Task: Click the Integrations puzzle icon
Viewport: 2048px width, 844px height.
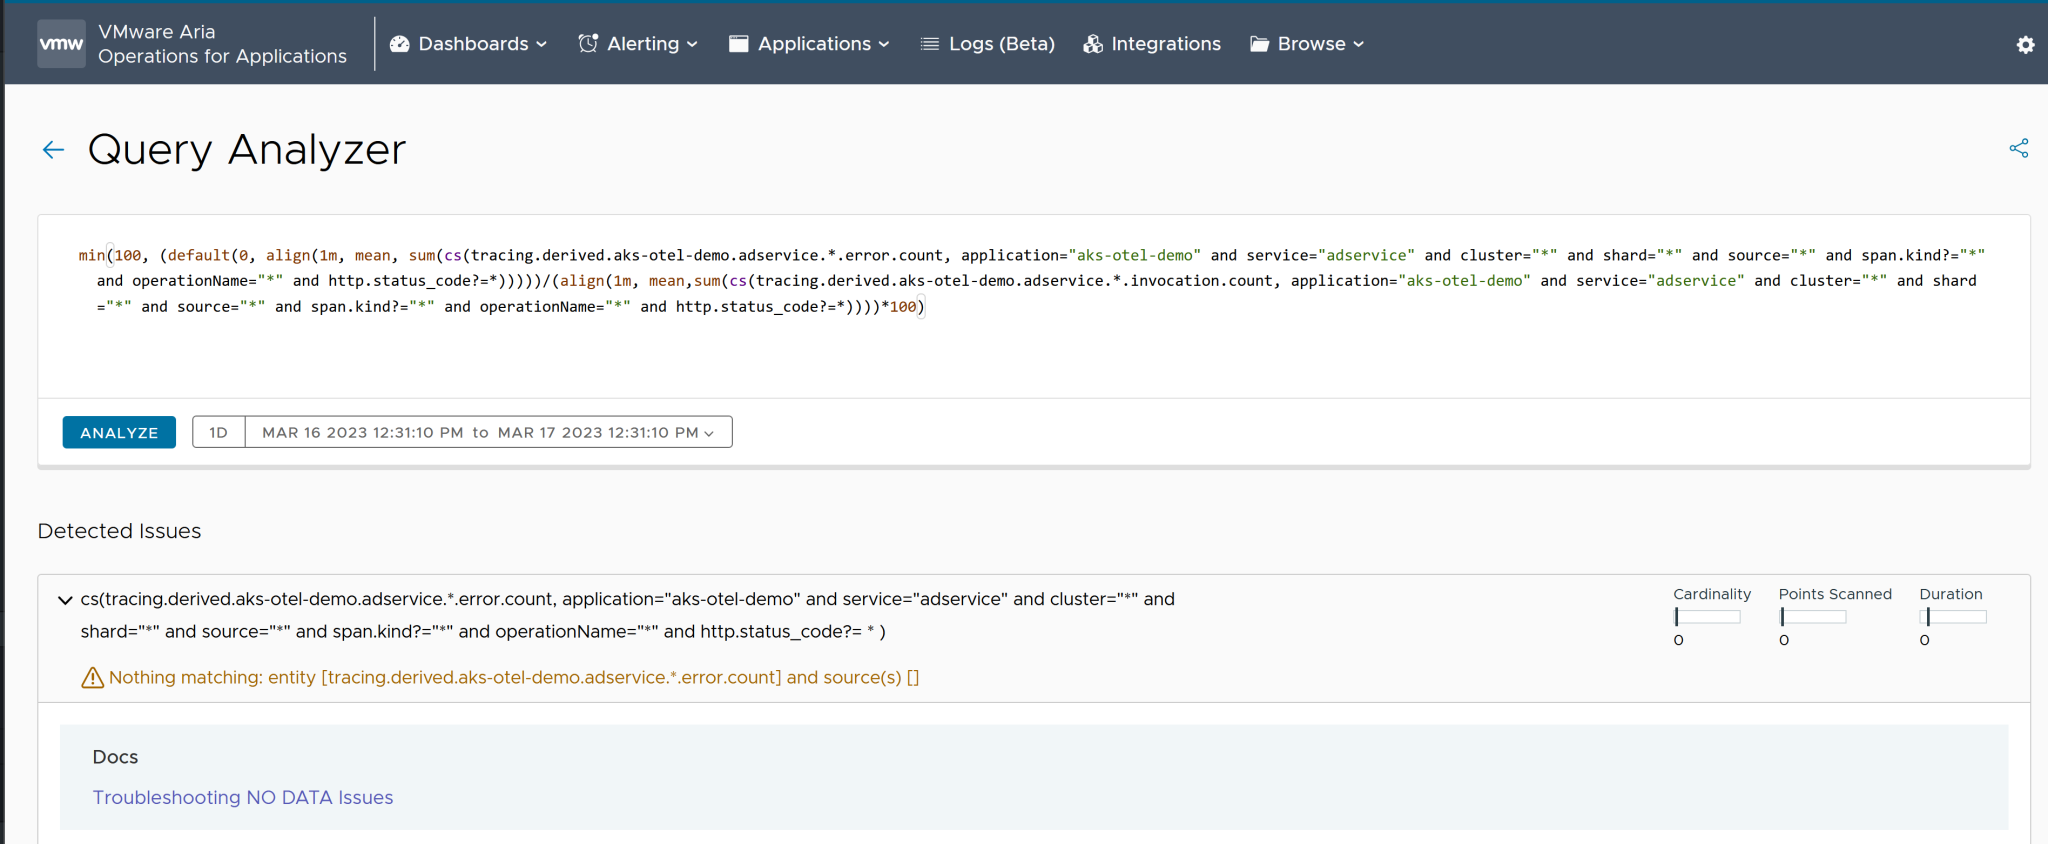Action: tap(1093, 44)
